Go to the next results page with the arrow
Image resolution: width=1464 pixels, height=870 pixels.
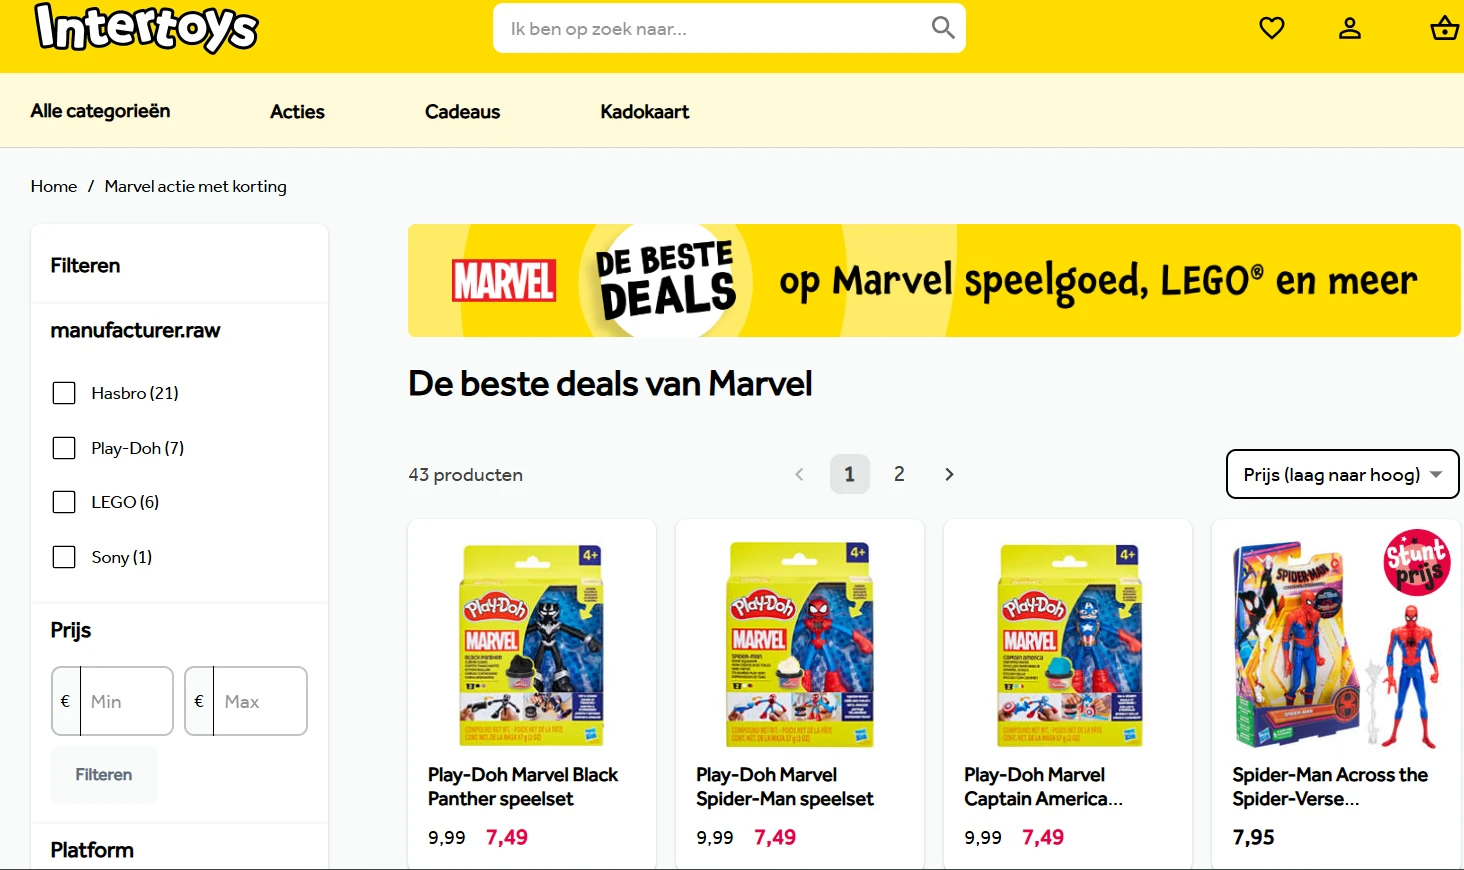pos(948,474)
